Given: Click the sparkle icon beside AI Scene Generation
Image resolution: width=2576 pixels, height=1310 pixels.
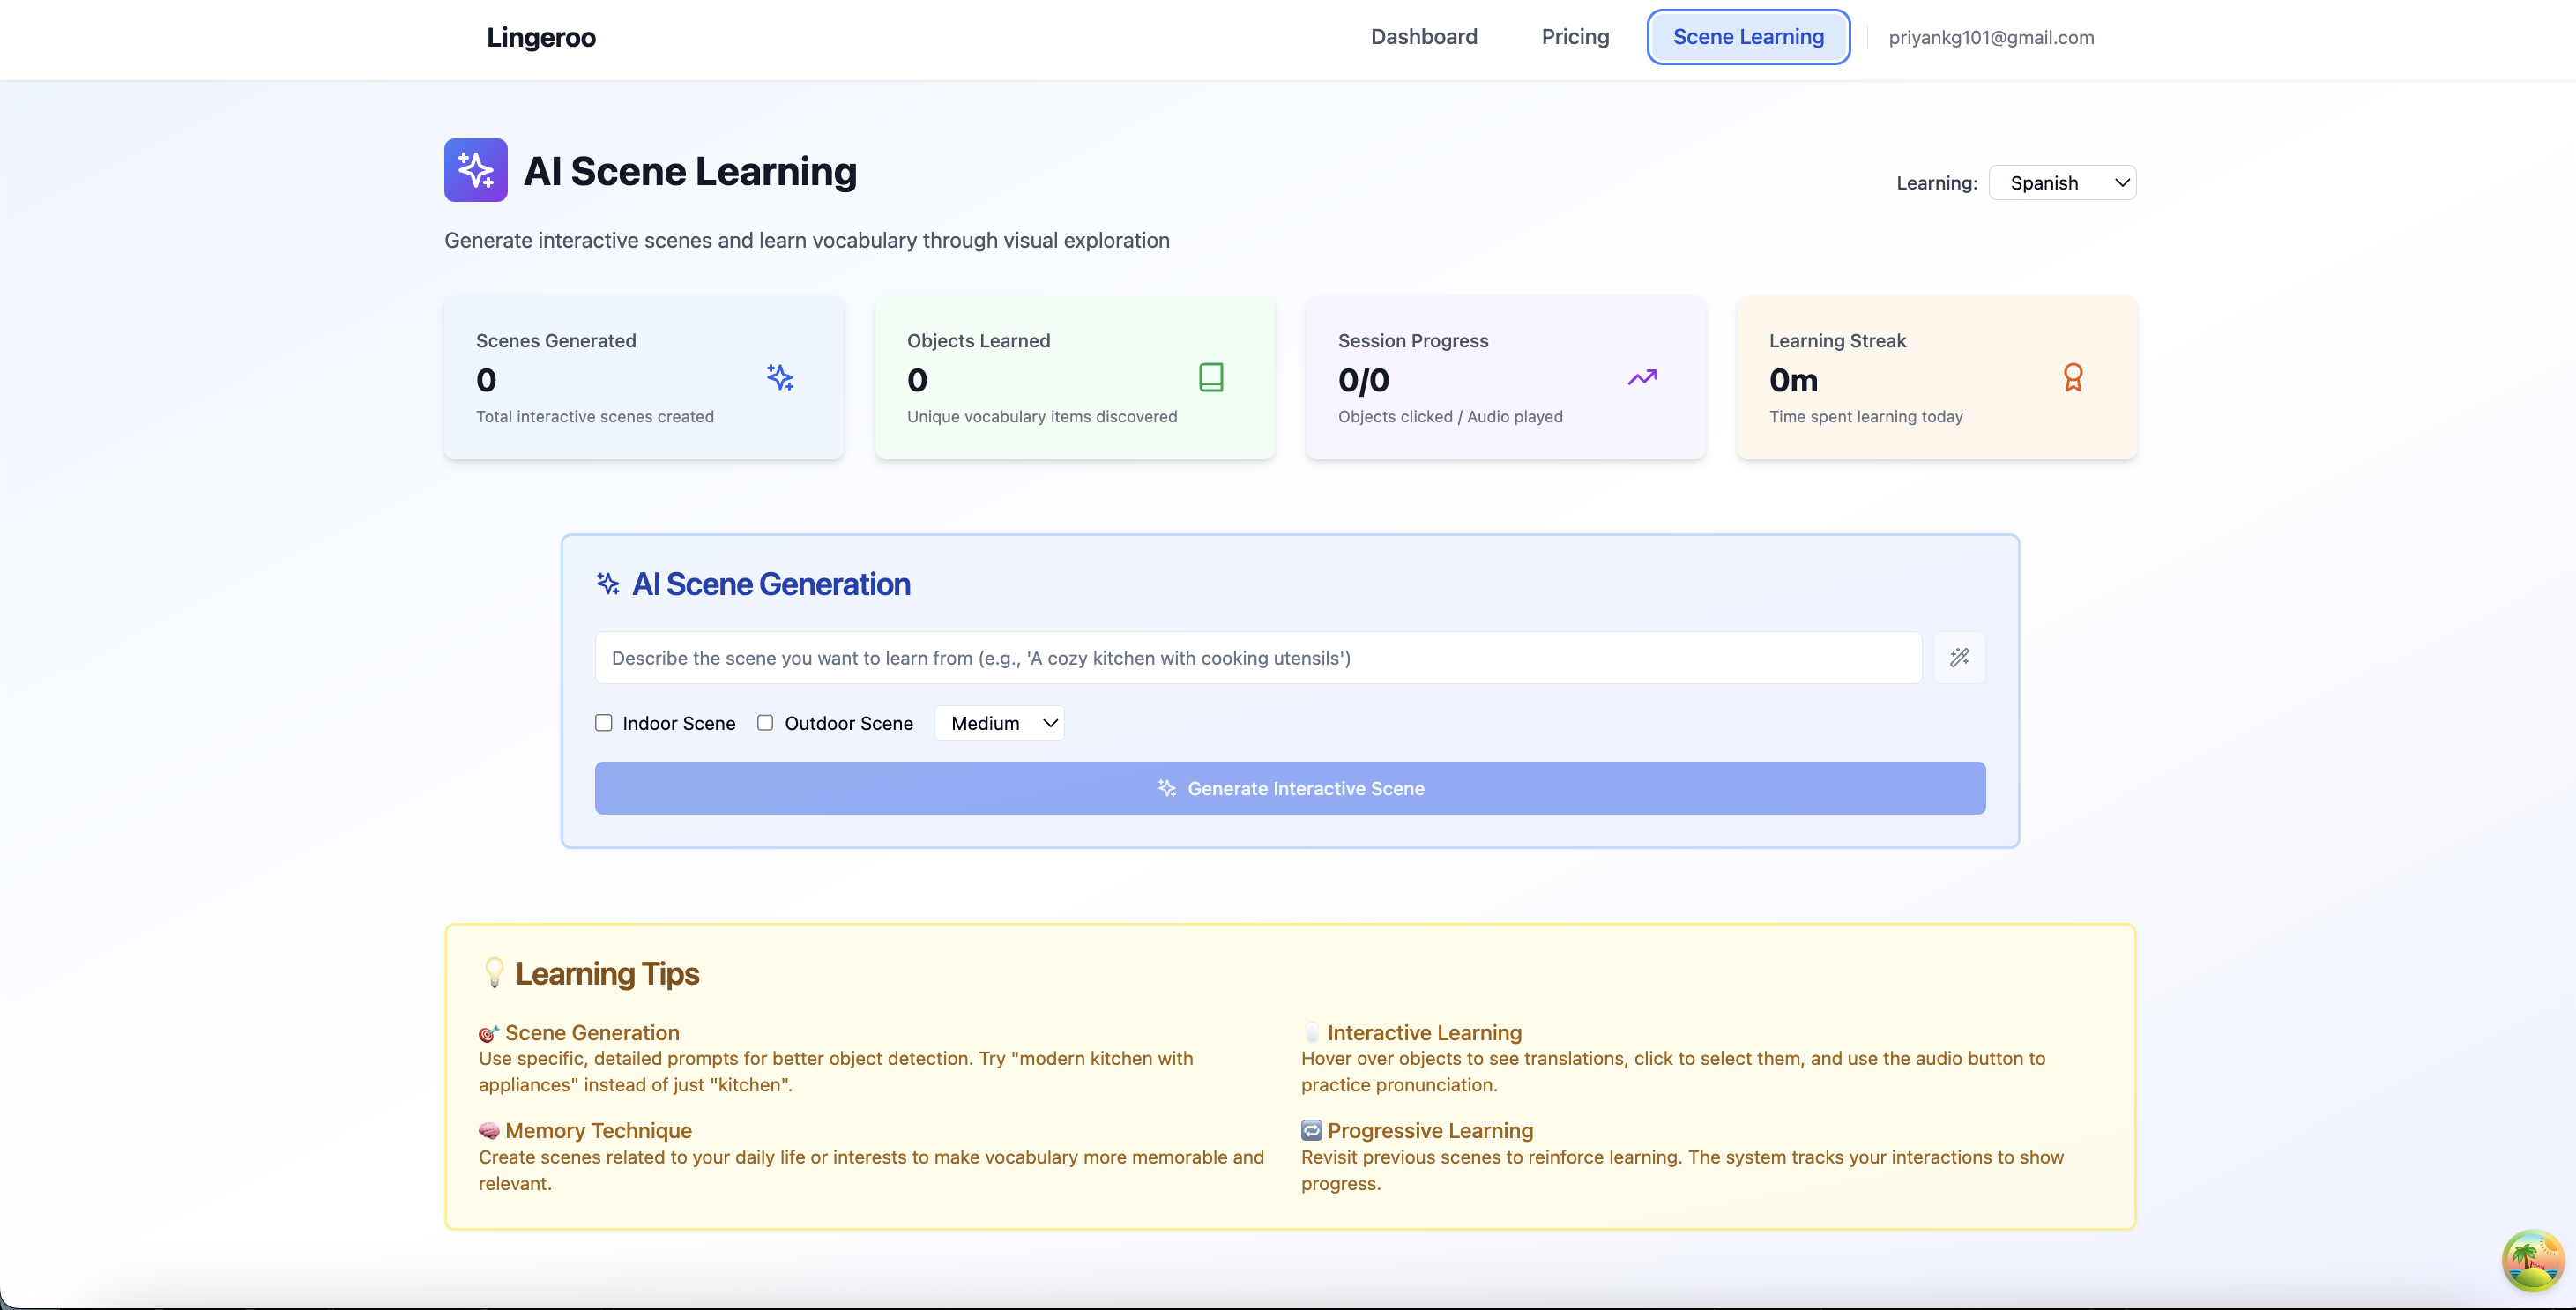Looking at the screenshot, I should [608, 583].
